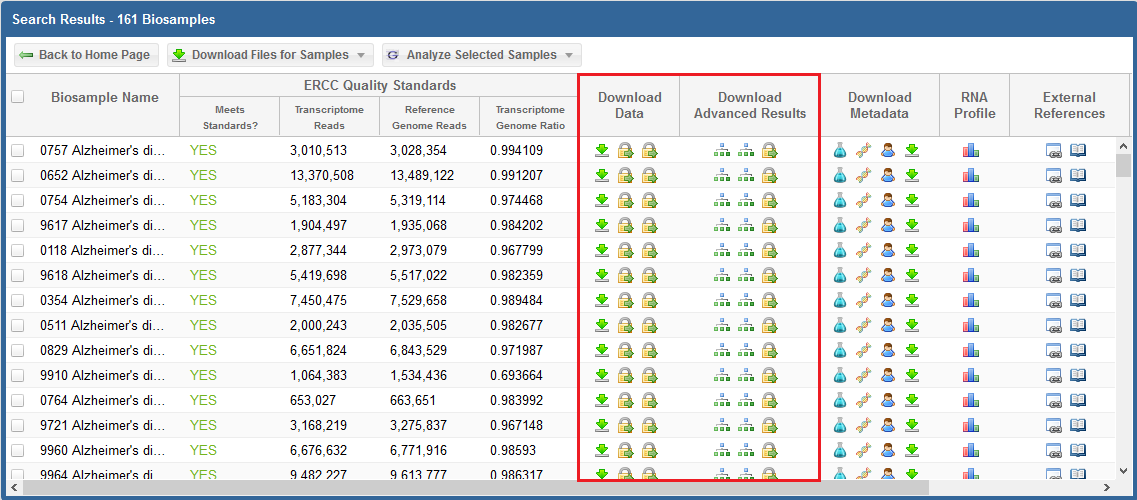Screen dimensions: 1137x500
Task: Open the Download Files for Samples dropdown
Action: pos(270,55)
